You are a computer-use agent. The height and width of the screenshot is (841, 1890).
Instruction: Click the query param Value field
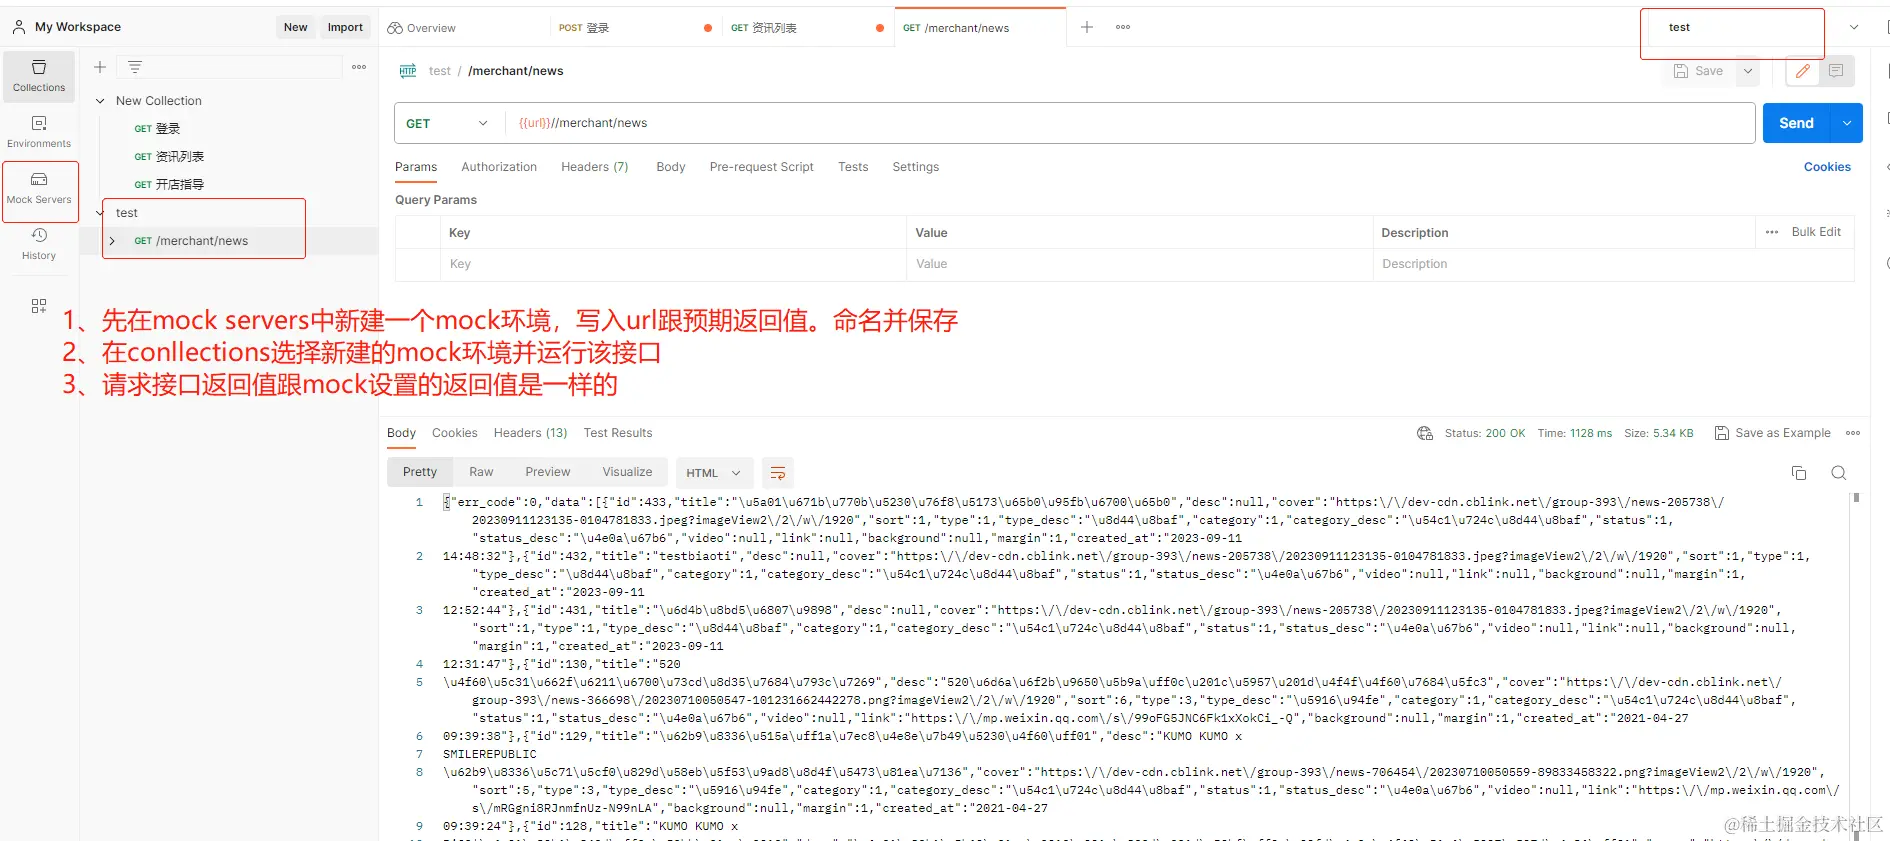(x=1139, y=264)
